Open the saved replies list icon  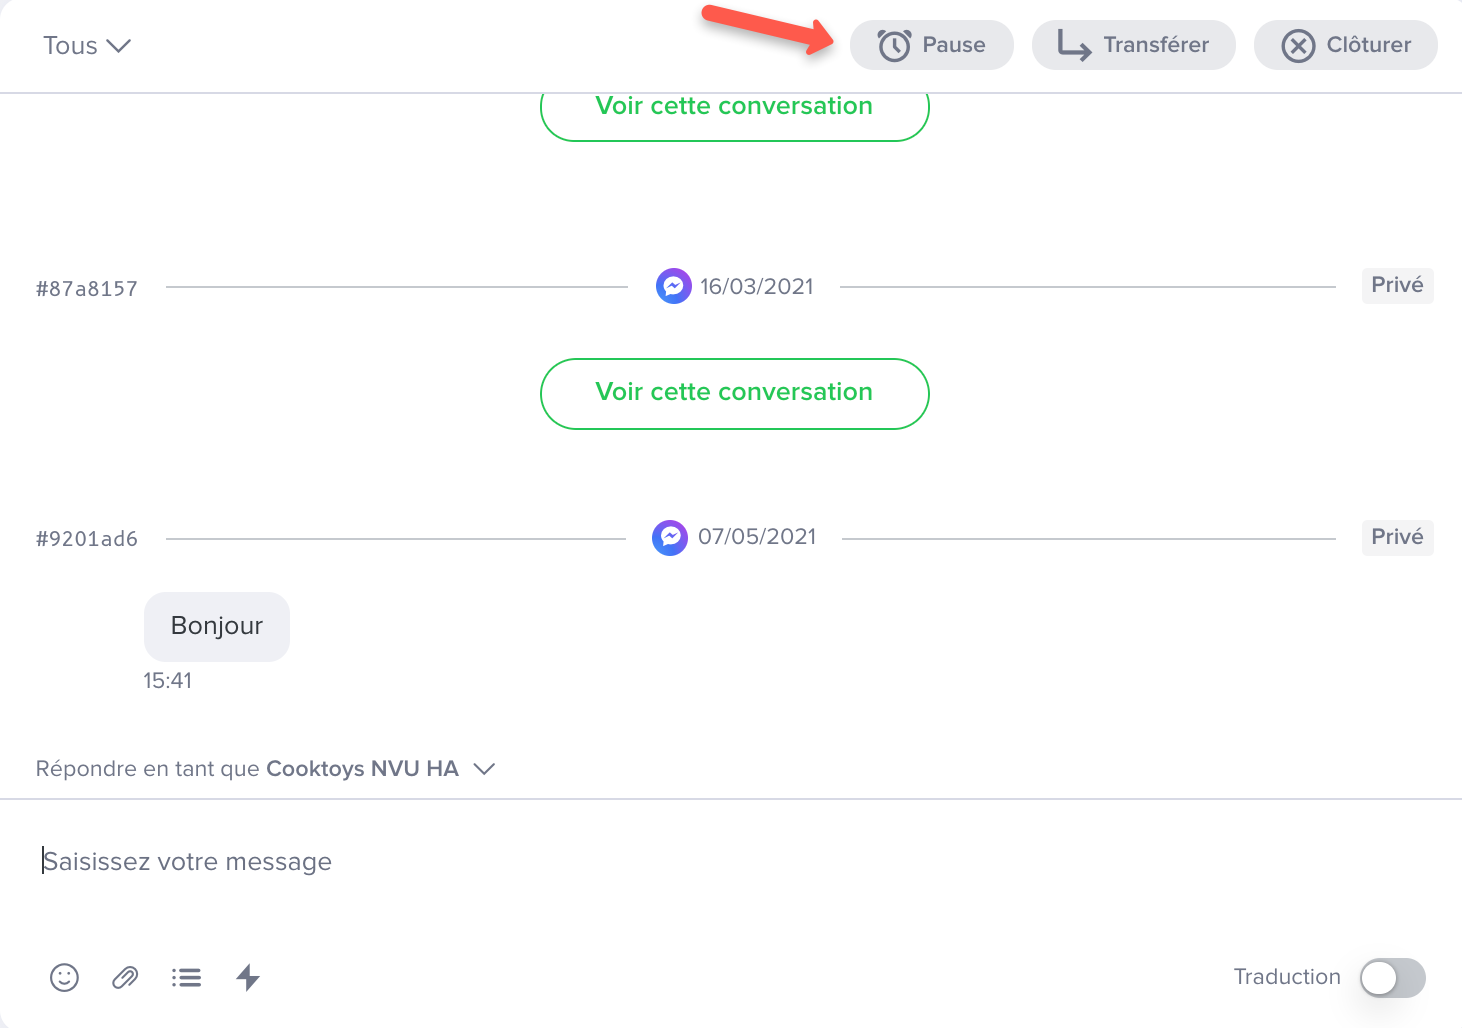(186, 977)
